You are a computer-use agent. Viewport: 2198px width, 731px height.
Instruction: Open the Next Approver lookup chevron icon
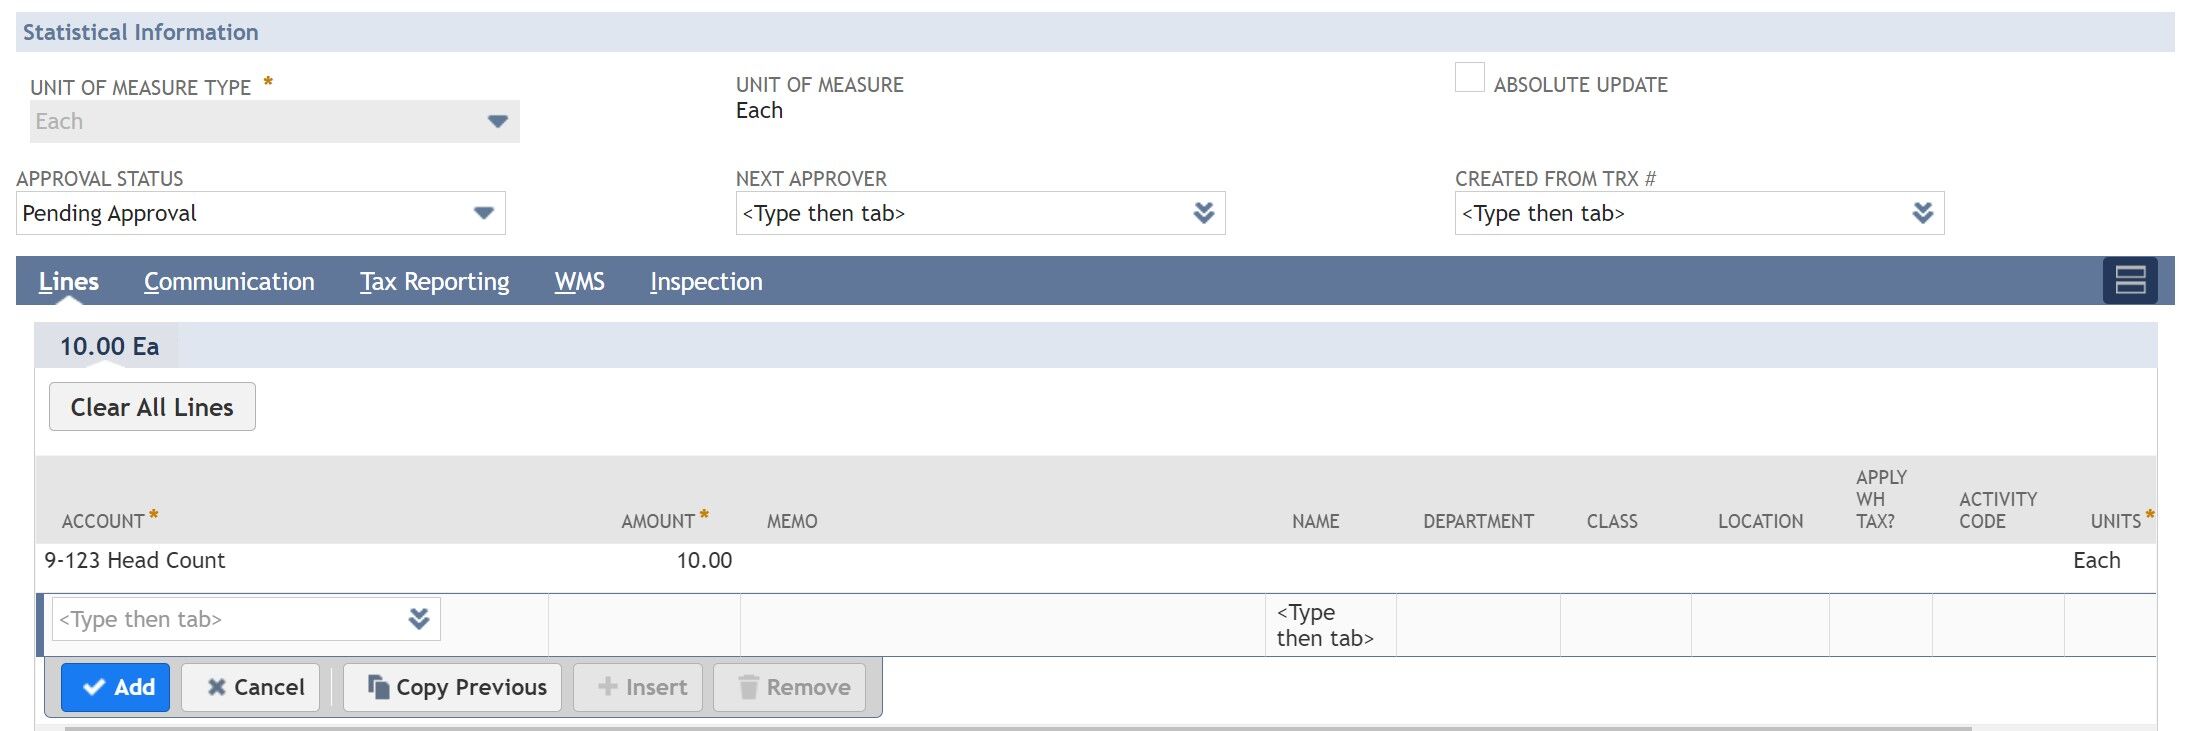(1204, 213)
